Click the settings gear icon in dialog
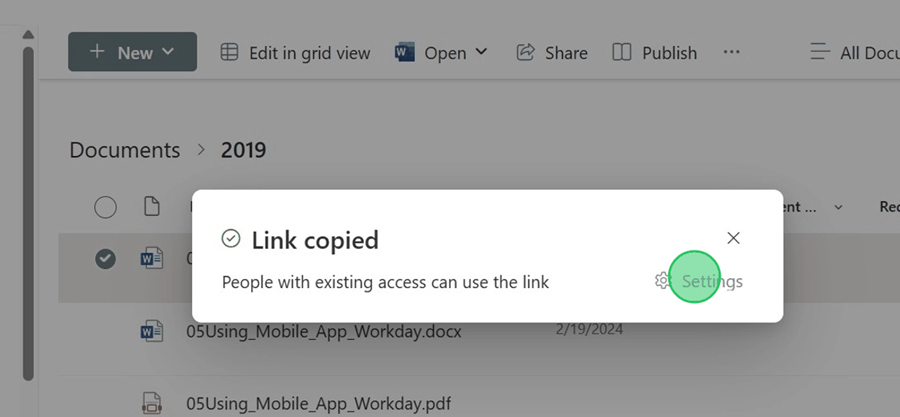 662,281
